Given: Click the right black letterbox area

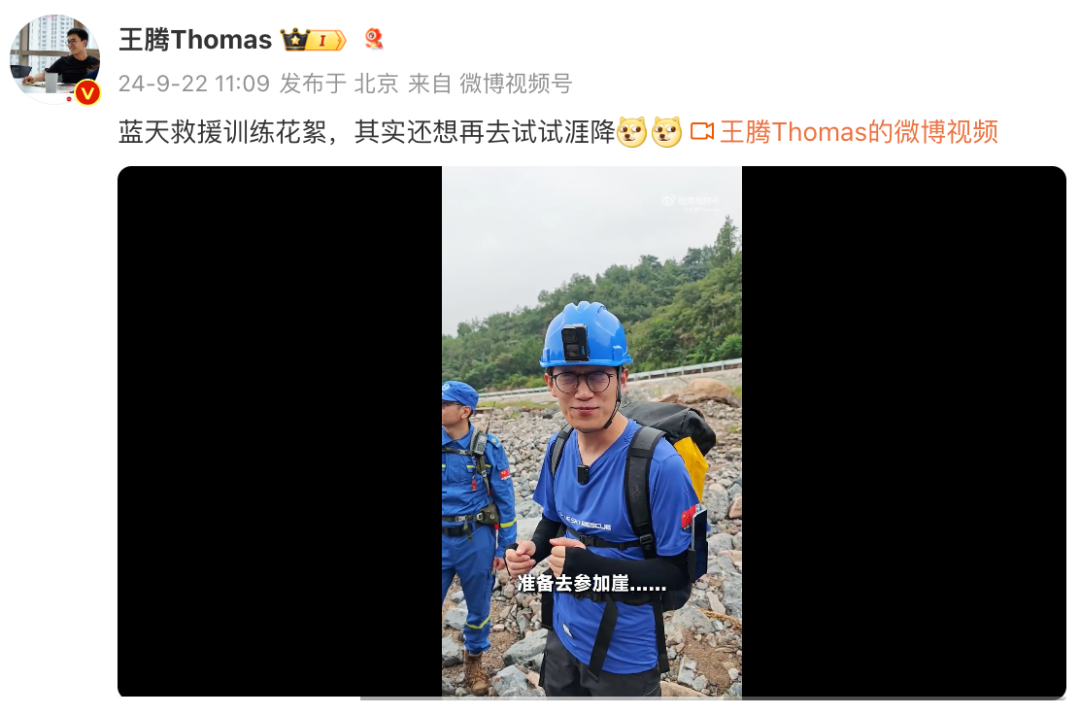Looking at the screenshot, I should click(904, 432).
